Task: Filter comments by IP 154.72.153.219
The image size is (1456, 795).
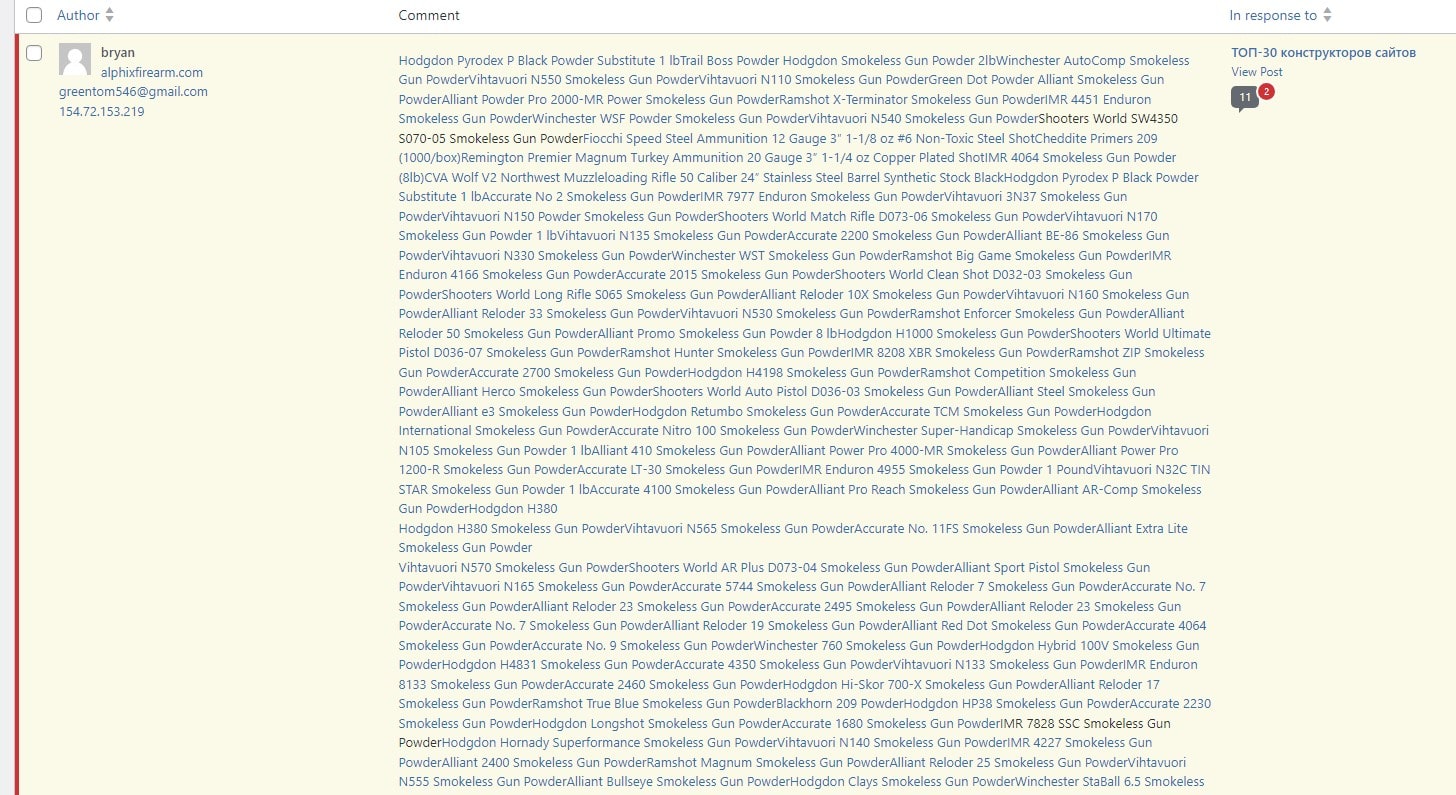Action: pos(101,111)
